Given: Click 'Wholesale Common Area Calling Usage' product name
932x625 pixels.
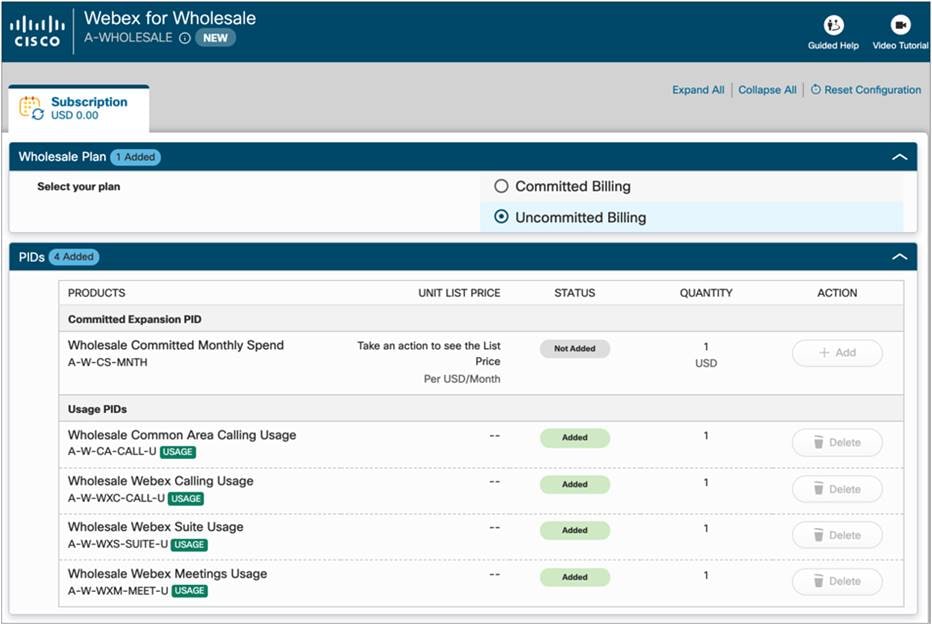Looking at the screenshot, I should click(x=182, y=435).
